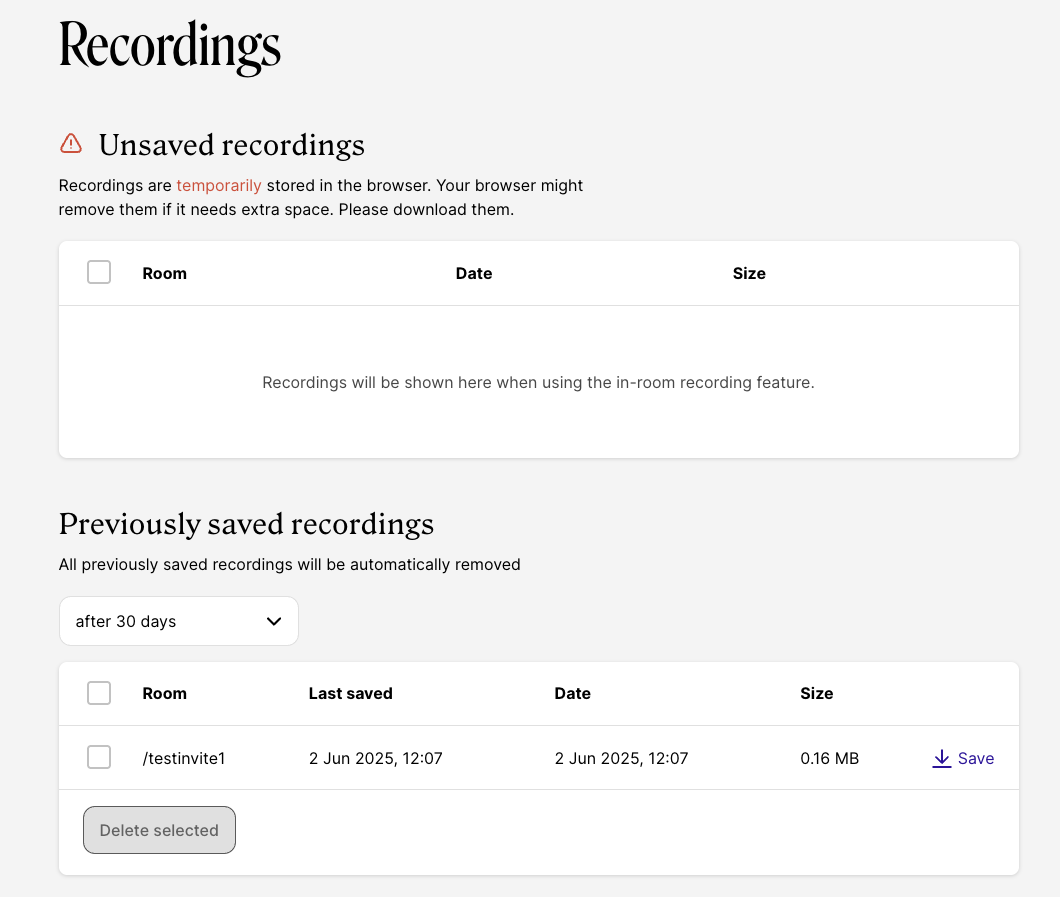Click the red "temporarily" text
The height and width of the screenshot is (897, 1060).
(x=219, y=185)
